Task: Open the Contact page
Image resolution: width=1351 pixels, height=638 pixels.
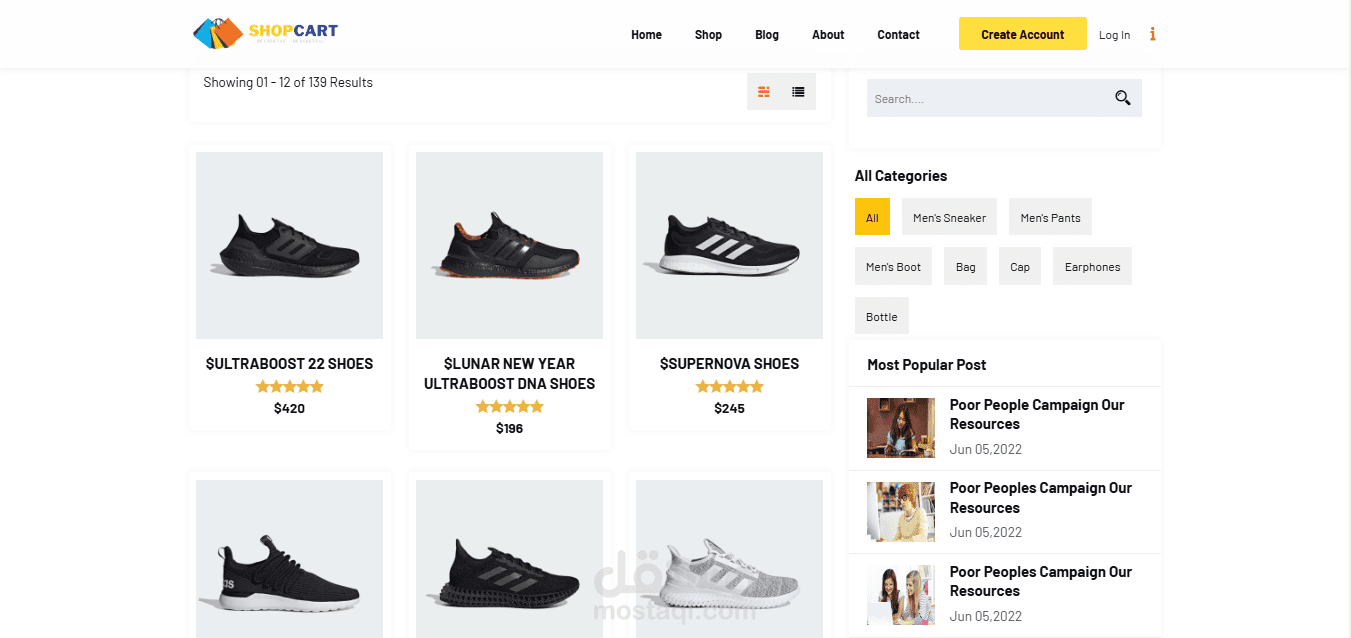Action: [898, 35]
